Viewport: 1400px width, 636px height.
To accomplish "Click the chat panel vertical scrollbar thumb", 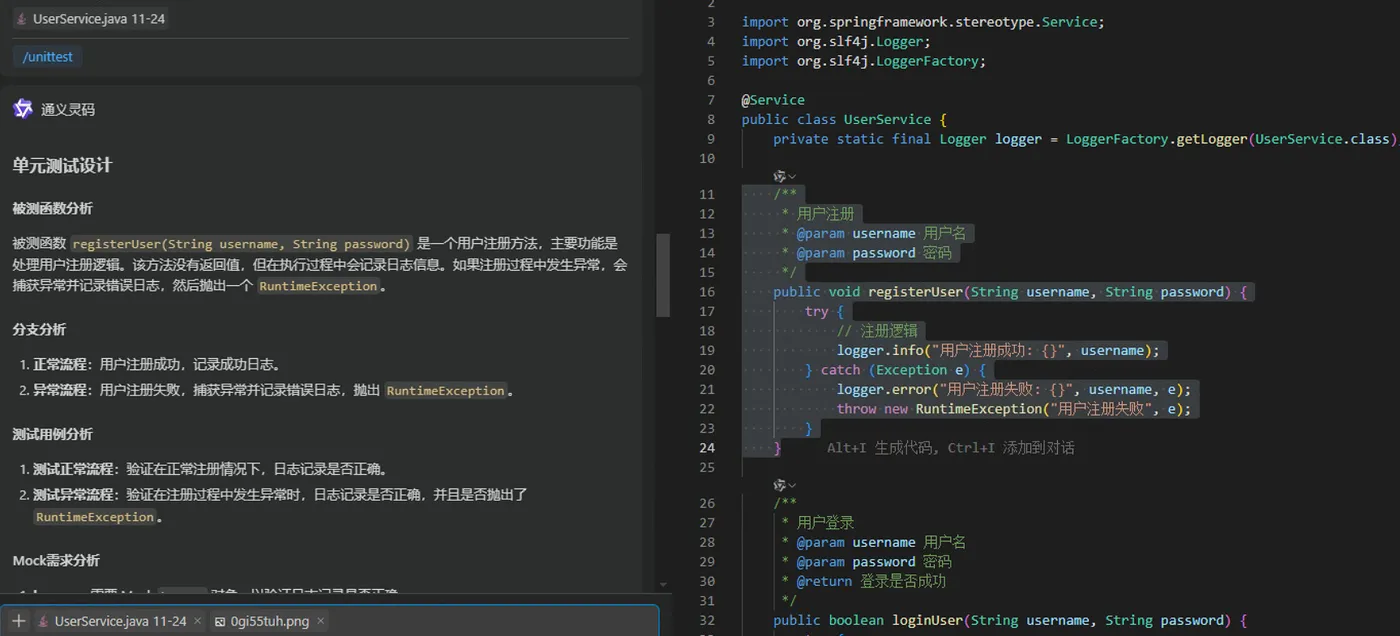I will 662,275.
